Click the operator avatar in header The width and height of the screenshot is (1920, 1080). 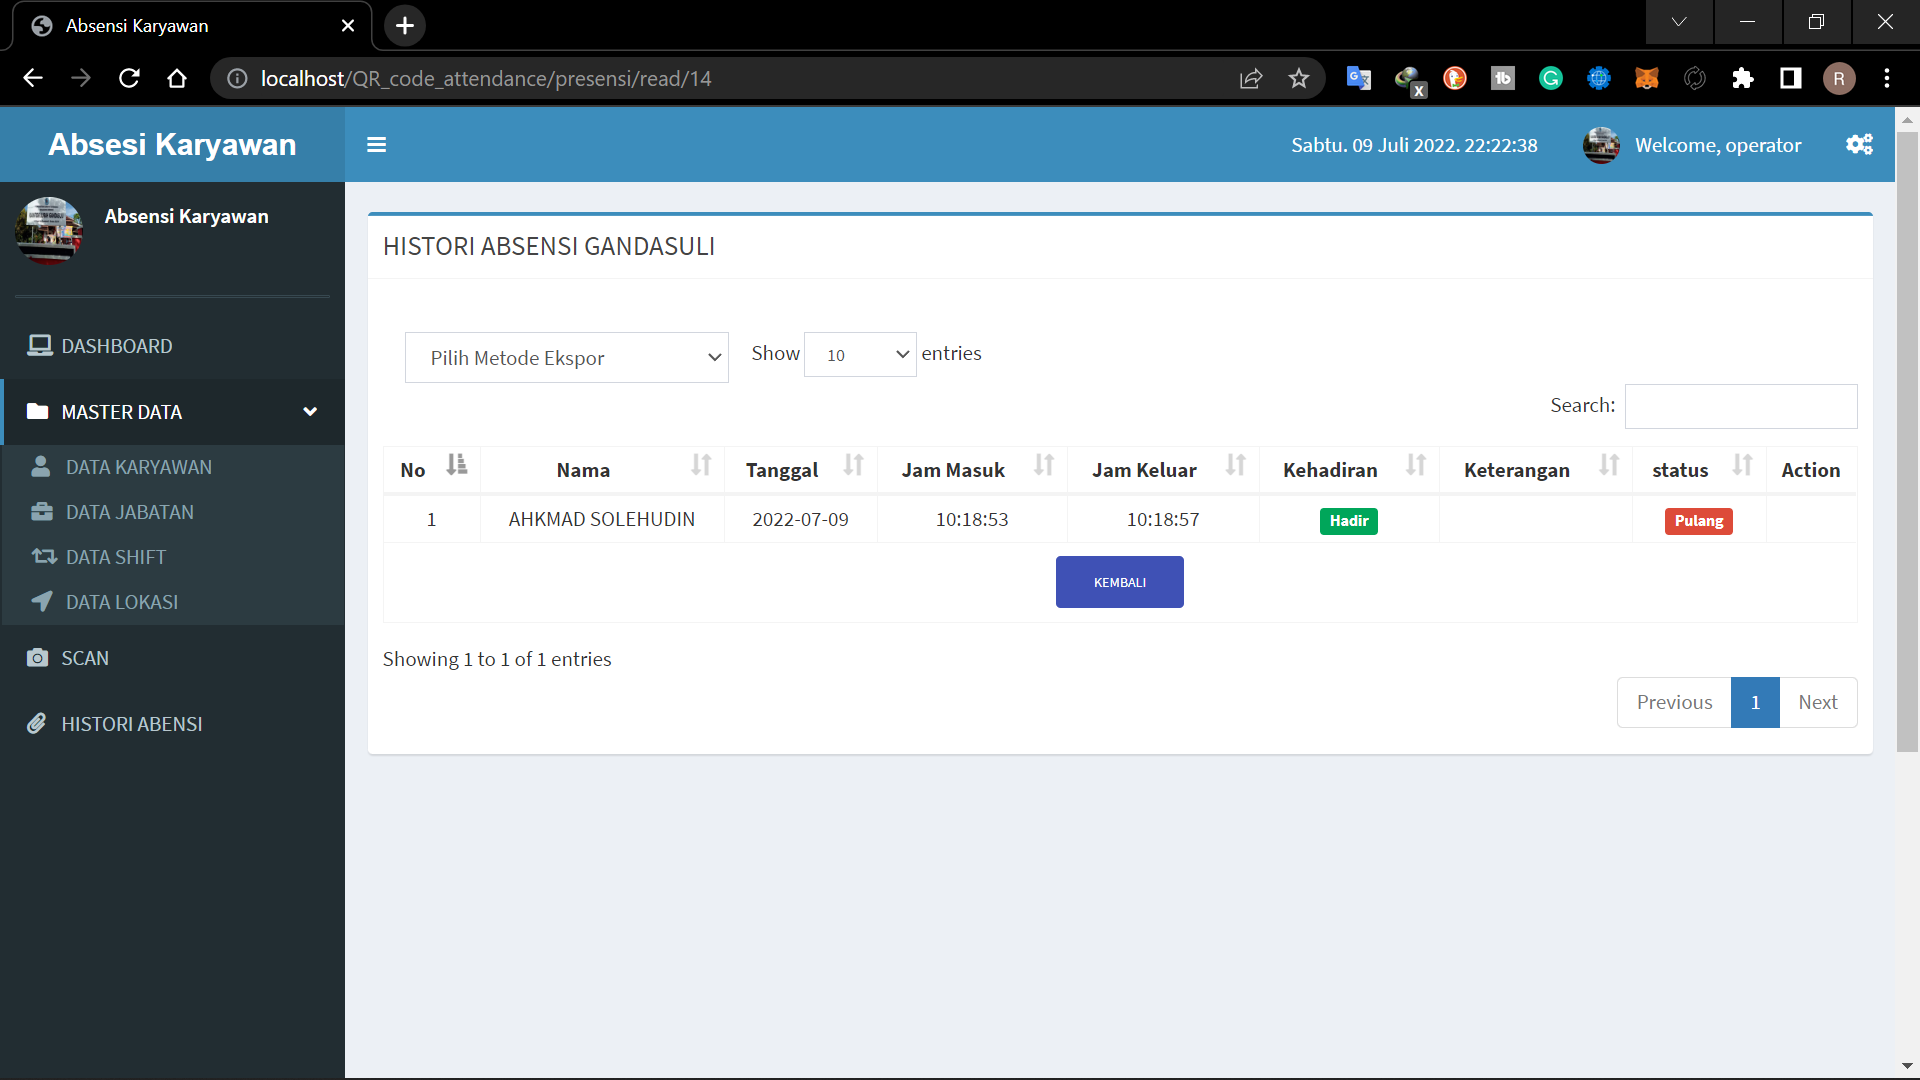1601,145
